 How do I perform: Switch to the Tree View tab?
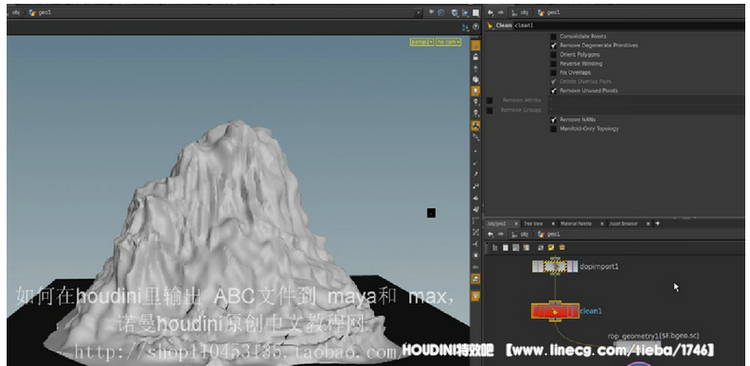click(533, 224)
